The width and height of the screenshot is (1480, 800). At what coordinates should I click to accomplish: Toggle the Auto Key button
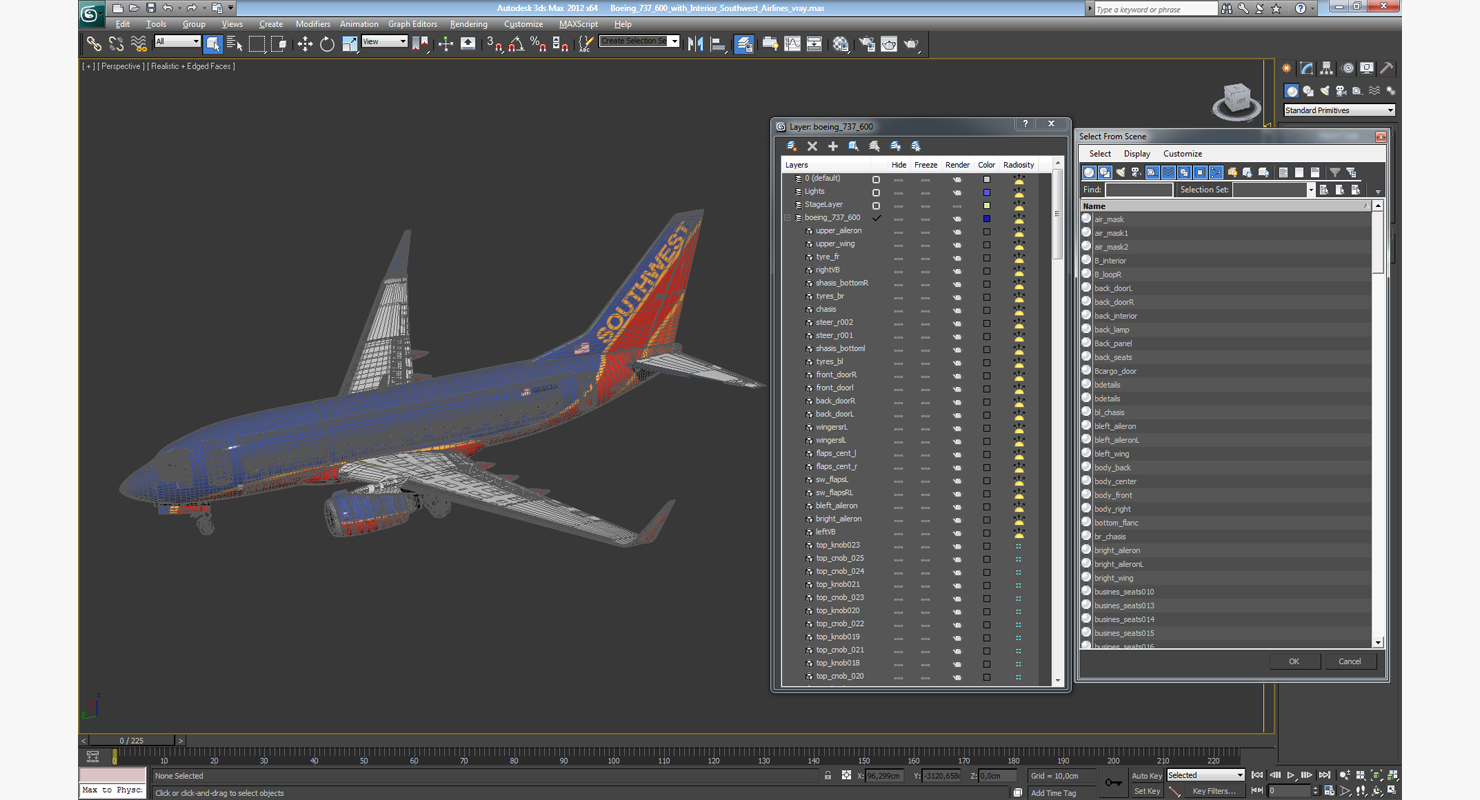(1146, 775)
